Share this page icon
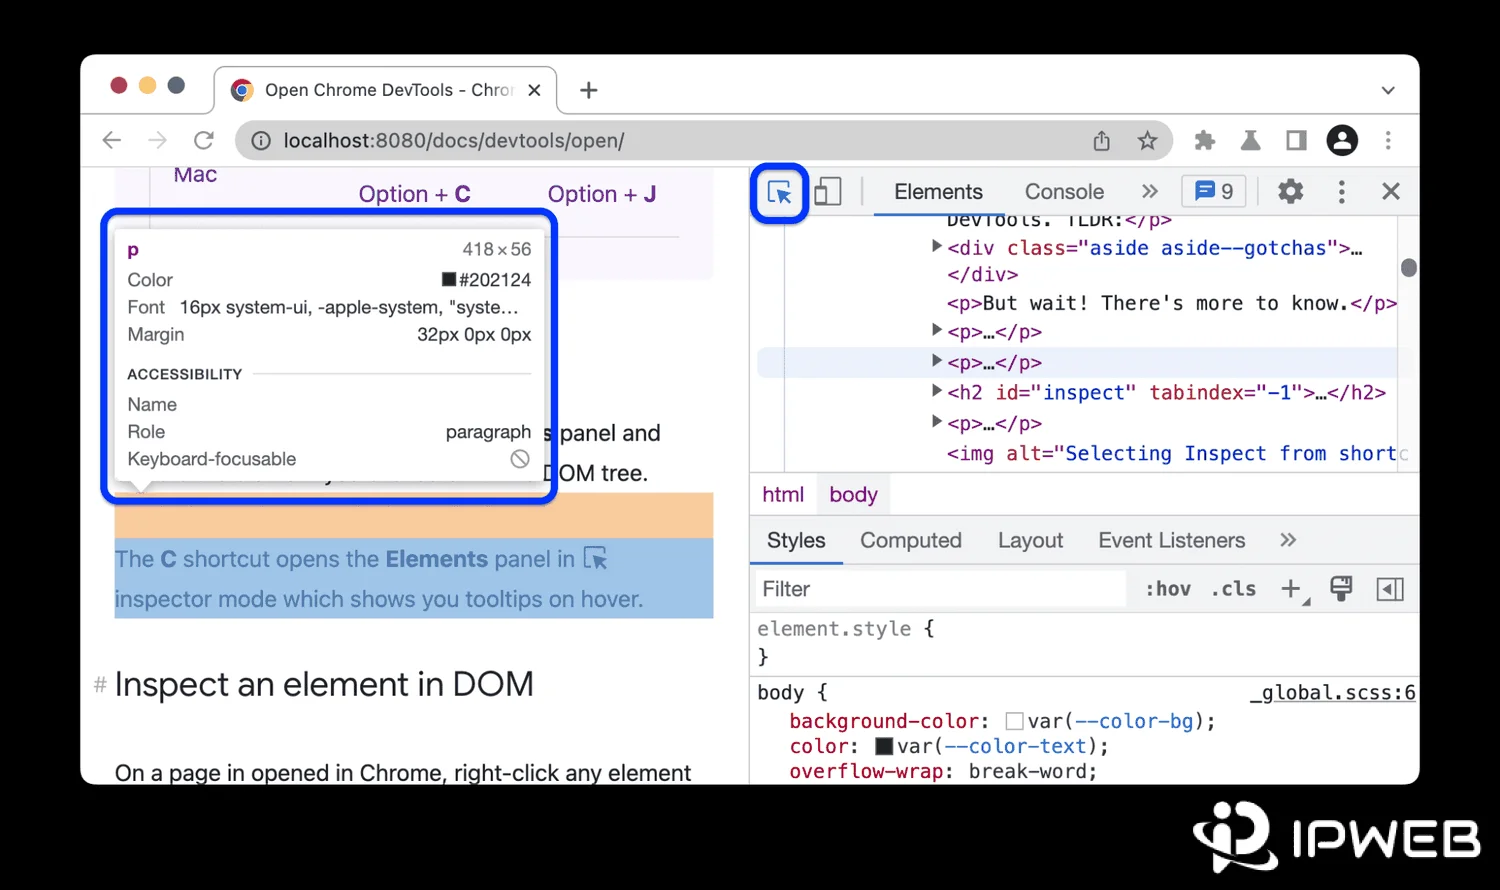 (1101, 141)
